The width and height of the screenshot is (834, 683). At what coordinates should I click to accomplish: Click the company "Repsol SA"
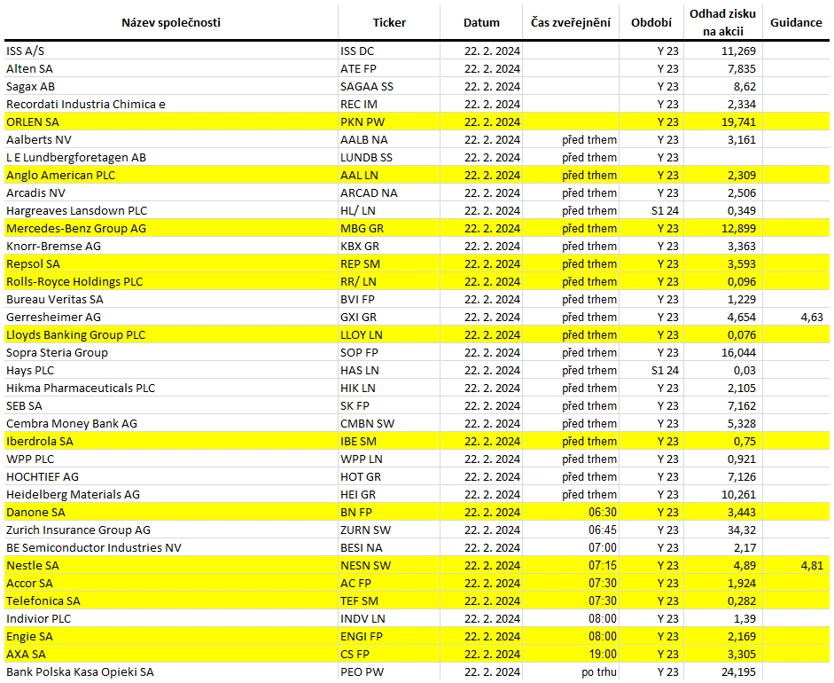(x=33, y=264)
